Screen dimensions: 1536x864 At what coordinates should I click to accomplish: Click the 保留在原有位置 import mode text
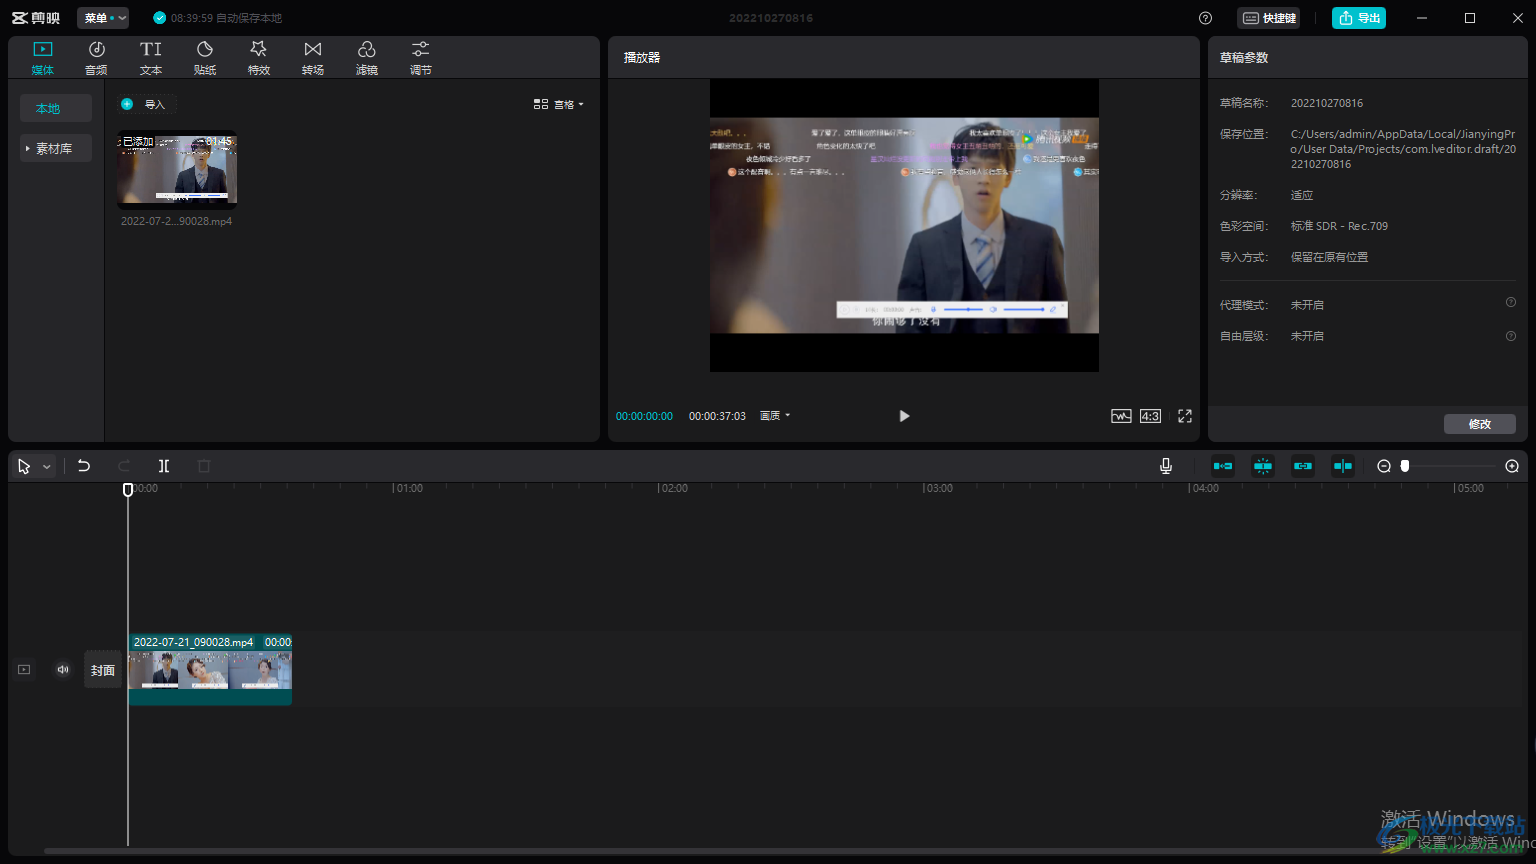[1329, 257]
